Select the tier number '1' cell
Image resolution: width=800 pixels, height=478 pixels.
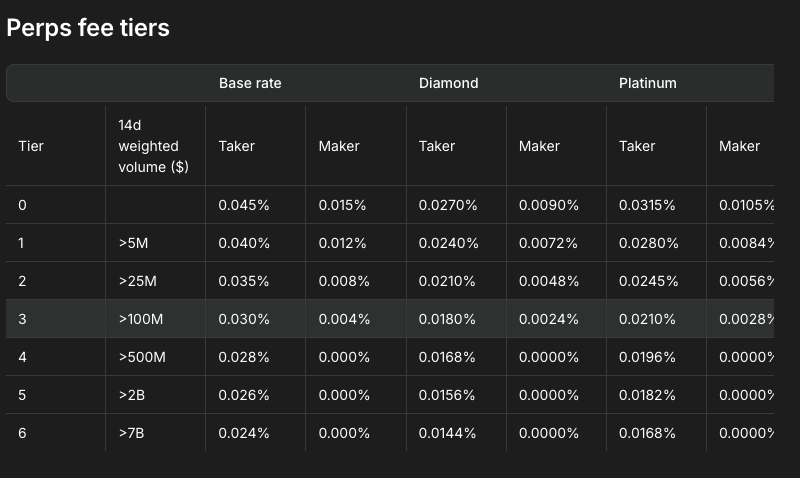point(21,243)
